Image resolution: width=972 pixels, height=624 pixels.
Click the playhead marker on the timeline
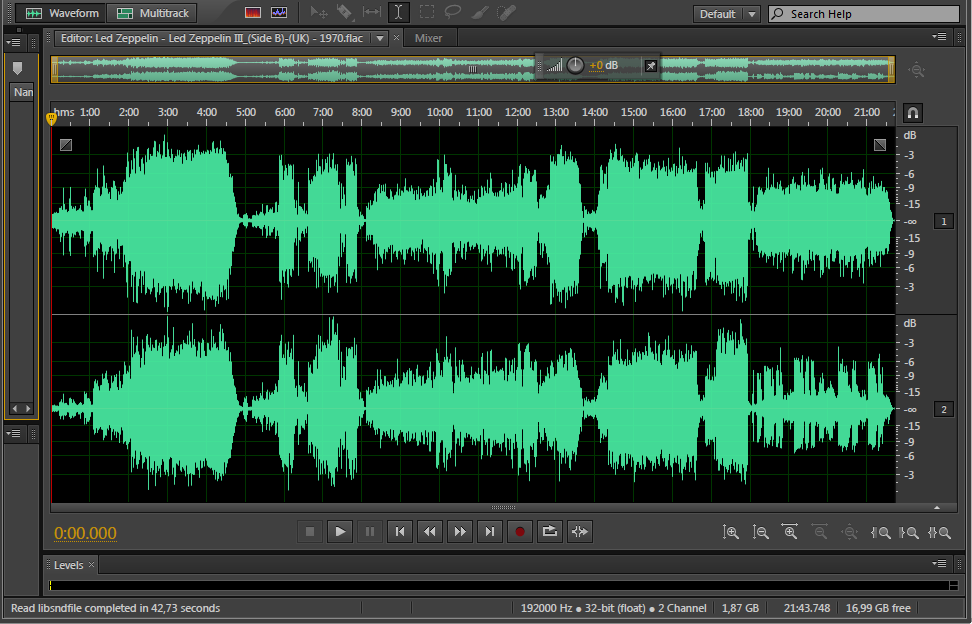click(x=51, y=118)
